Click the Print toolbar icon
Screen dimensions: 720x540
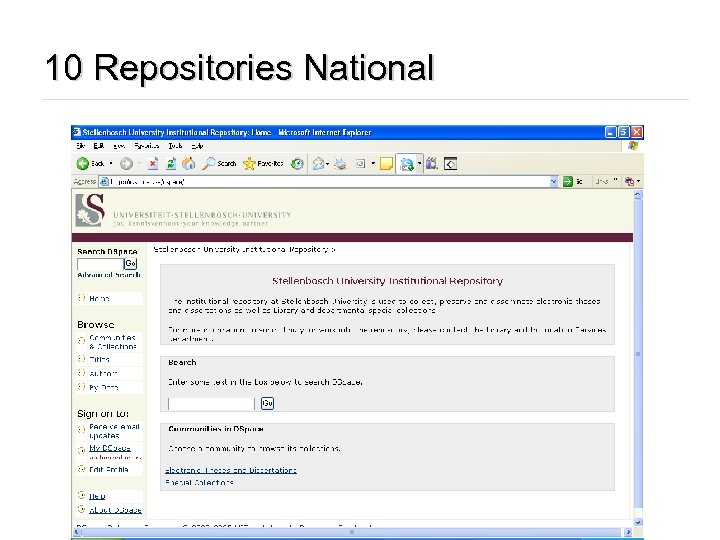340,163
